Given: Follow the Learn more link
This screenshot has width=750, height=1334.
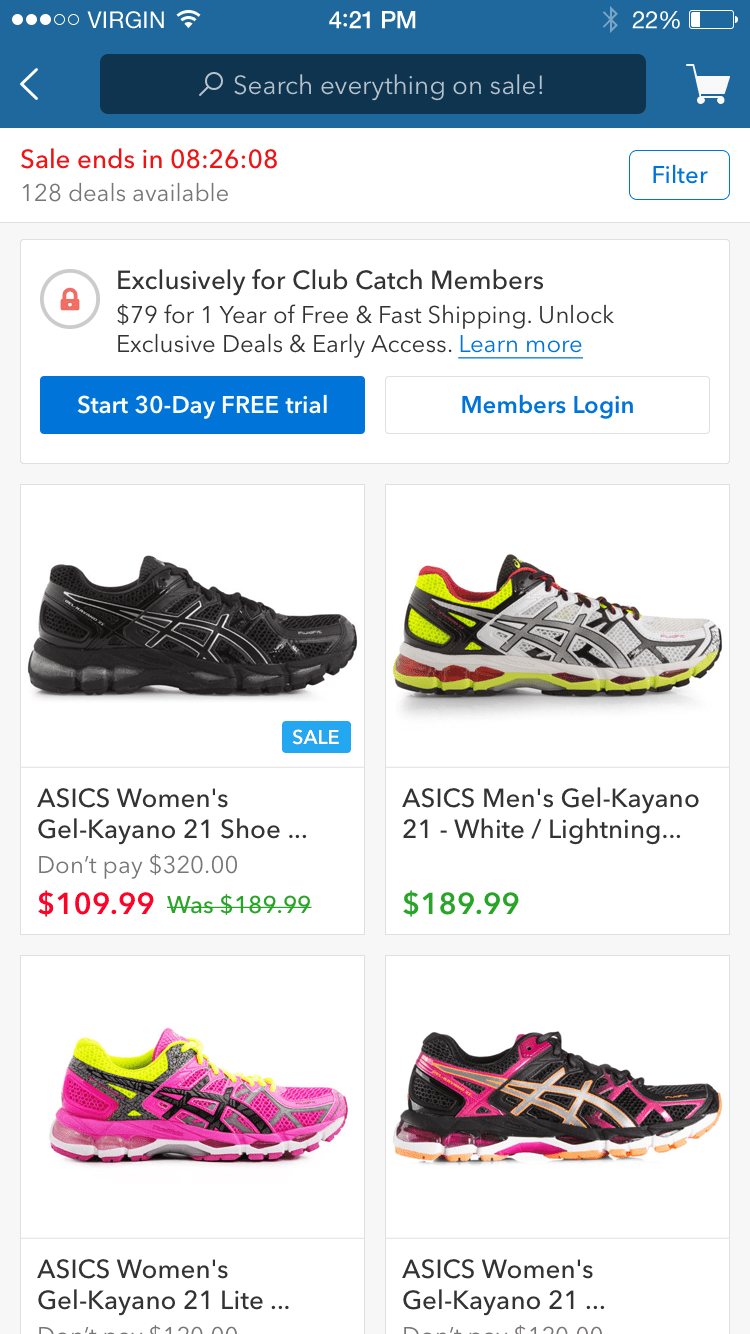Looking at the screenshot, I should coord(520,345).
